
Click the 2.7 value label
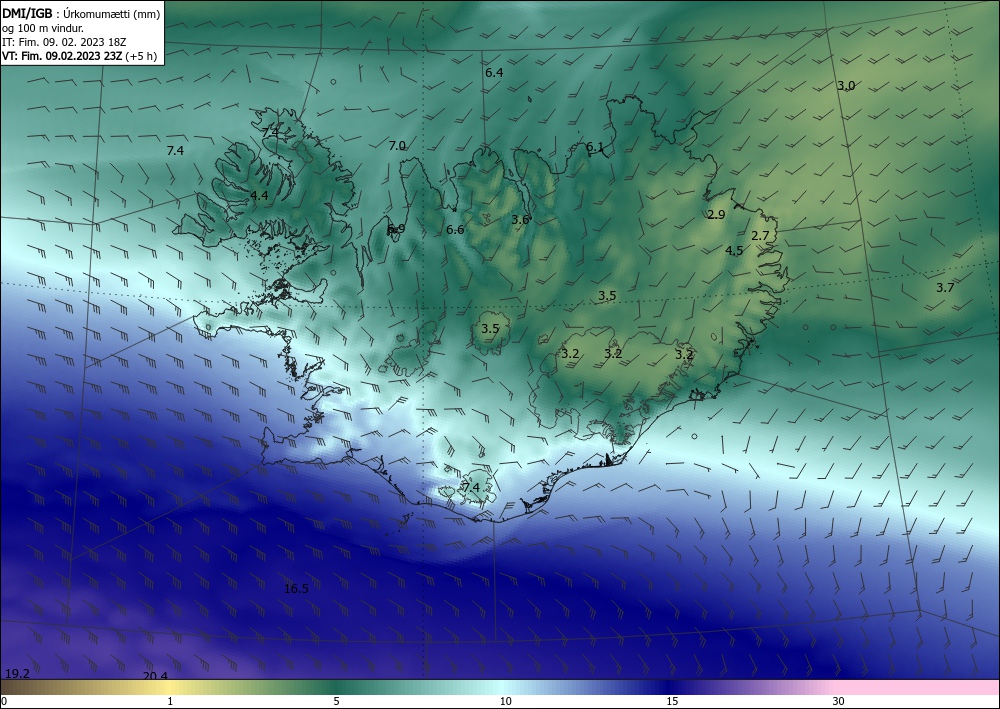[x=760, y=235]
